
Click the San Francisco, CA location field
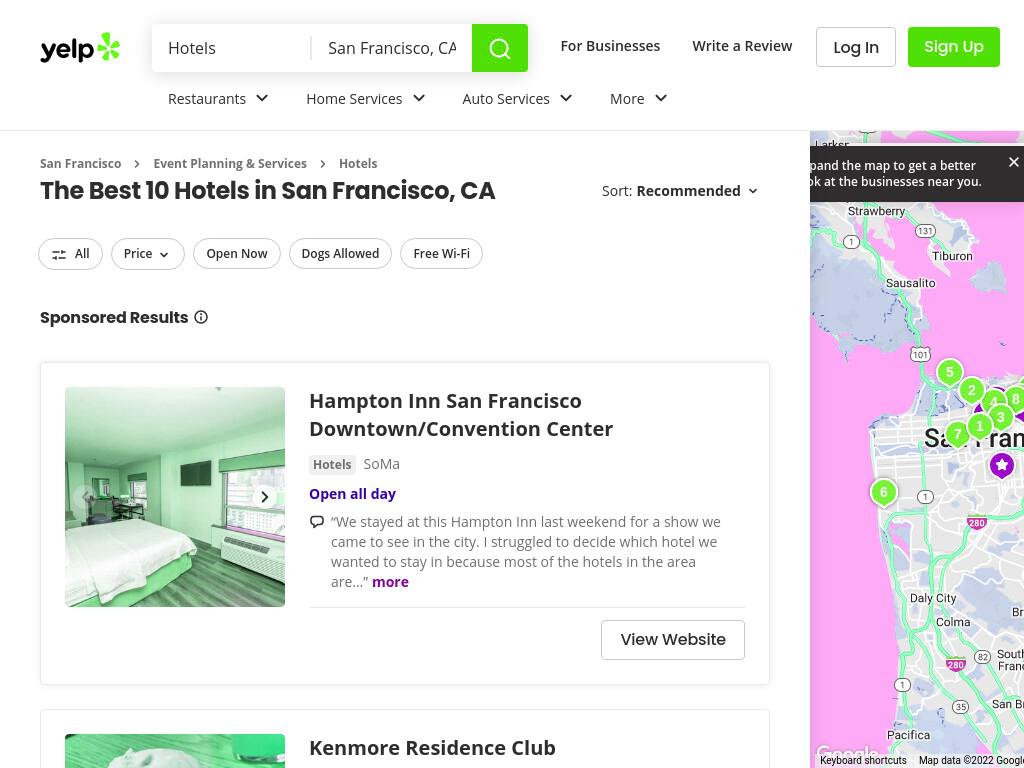392,48
